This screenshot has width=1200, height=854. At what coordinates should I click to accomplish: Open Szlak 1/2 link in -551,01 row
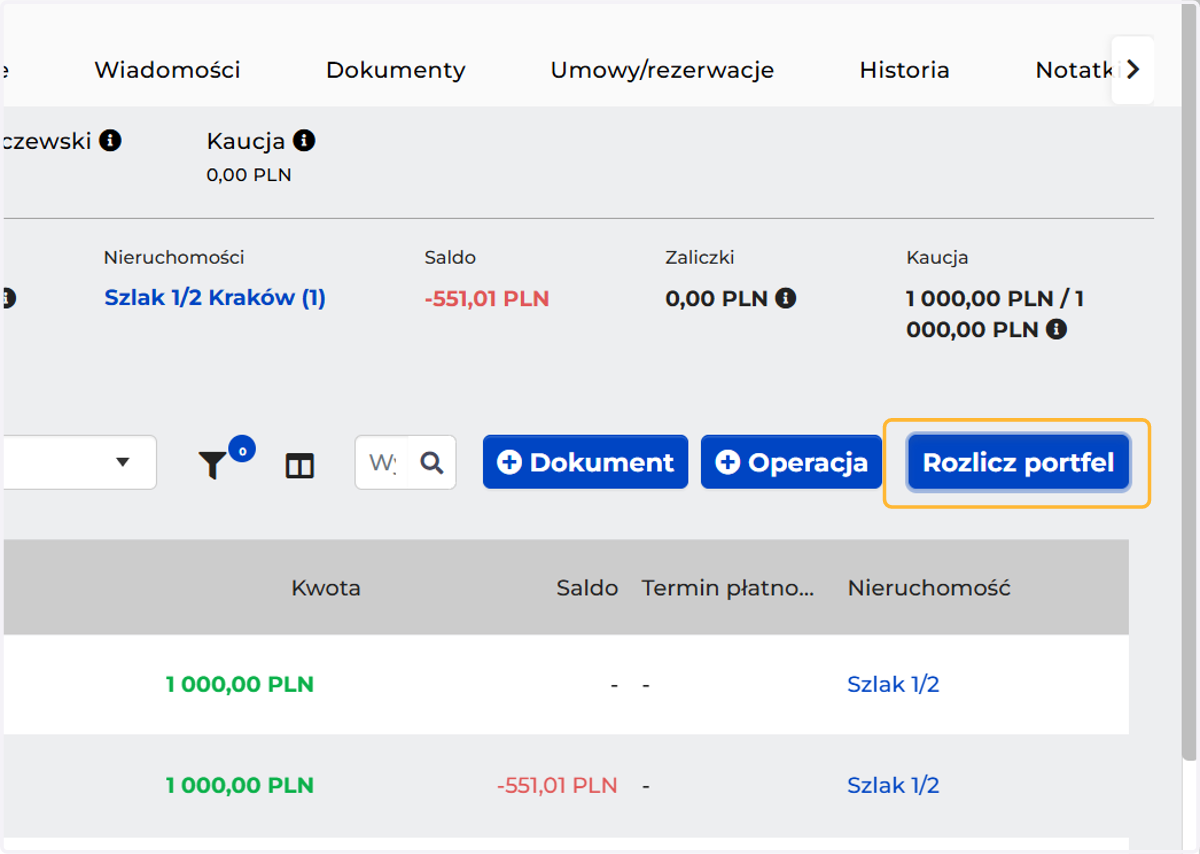(893, 786)
